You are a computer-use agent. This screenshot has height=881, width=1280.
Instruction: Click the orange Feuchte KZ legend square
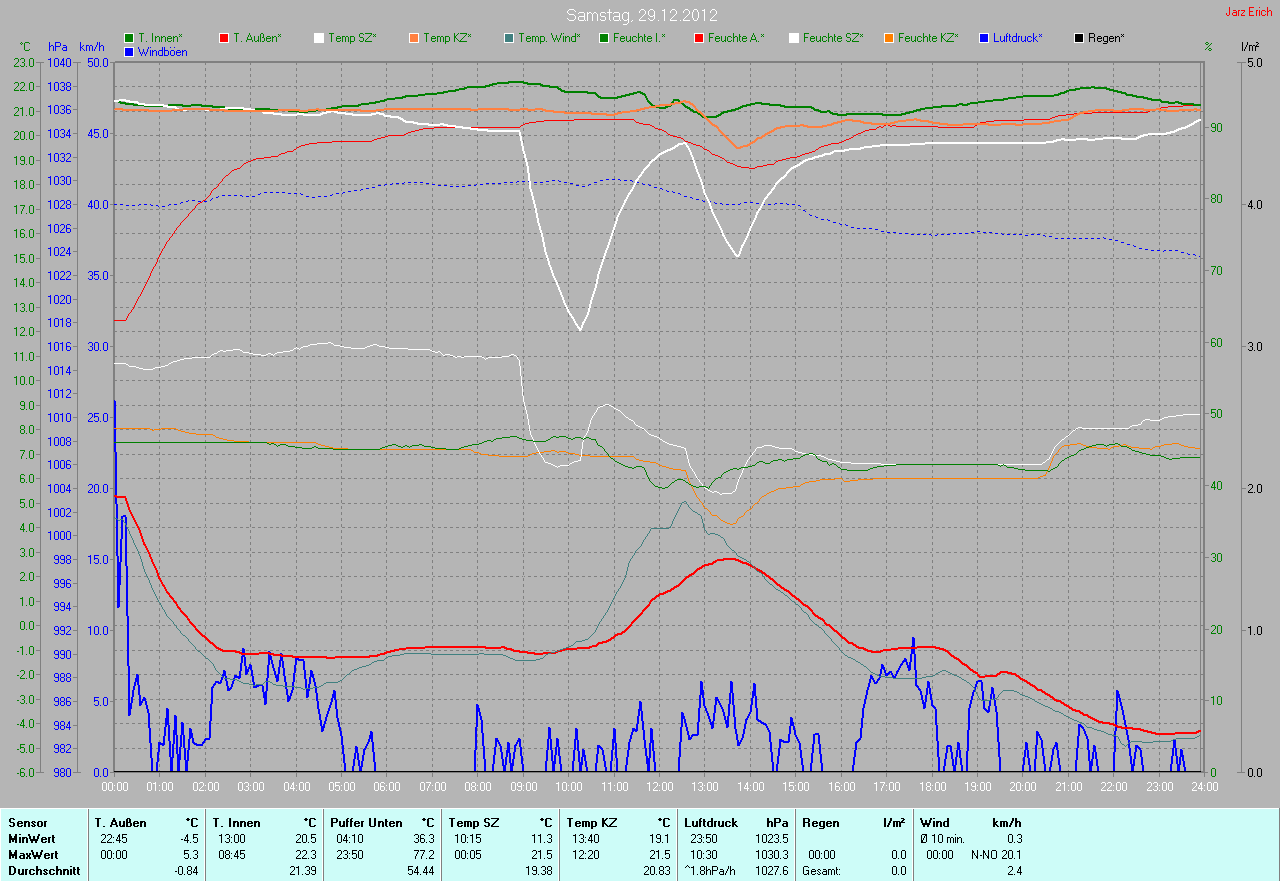point(888,38)
